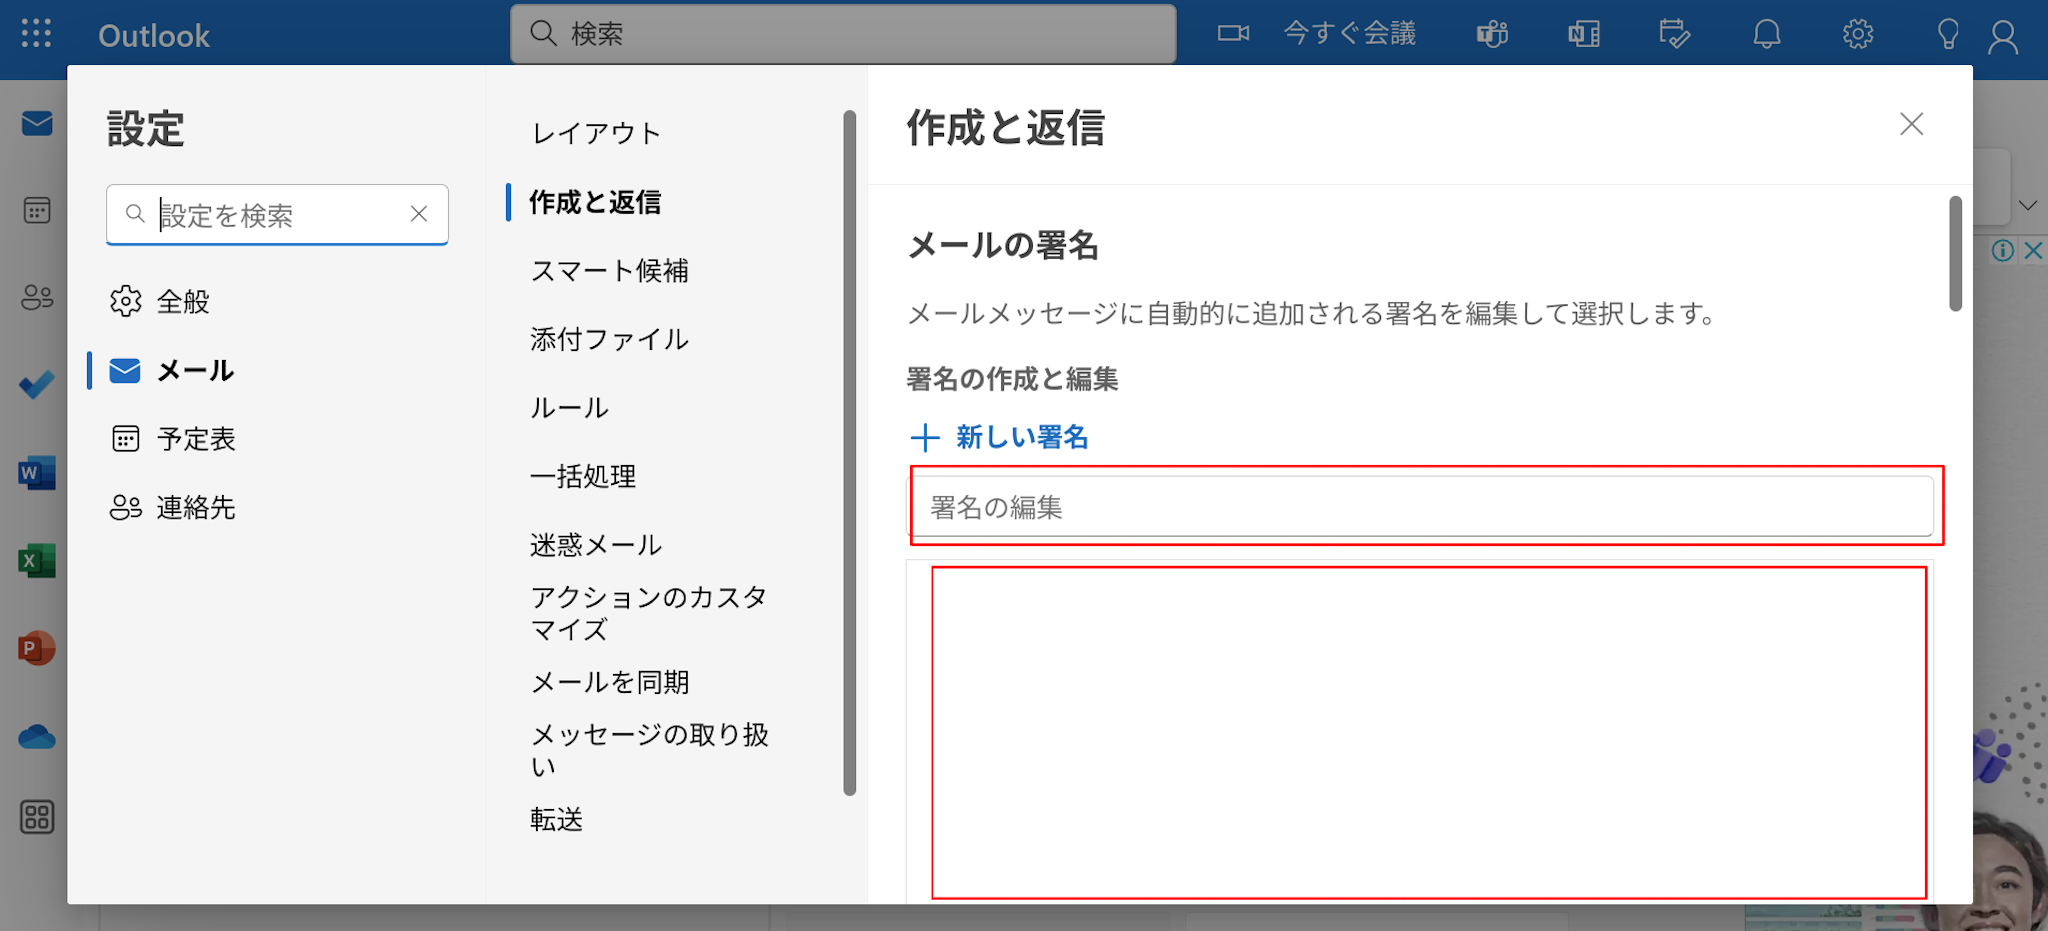Click the 署名の編集 name field
This screenshot has height=931, width=2048.
(x=1420, y=507)
